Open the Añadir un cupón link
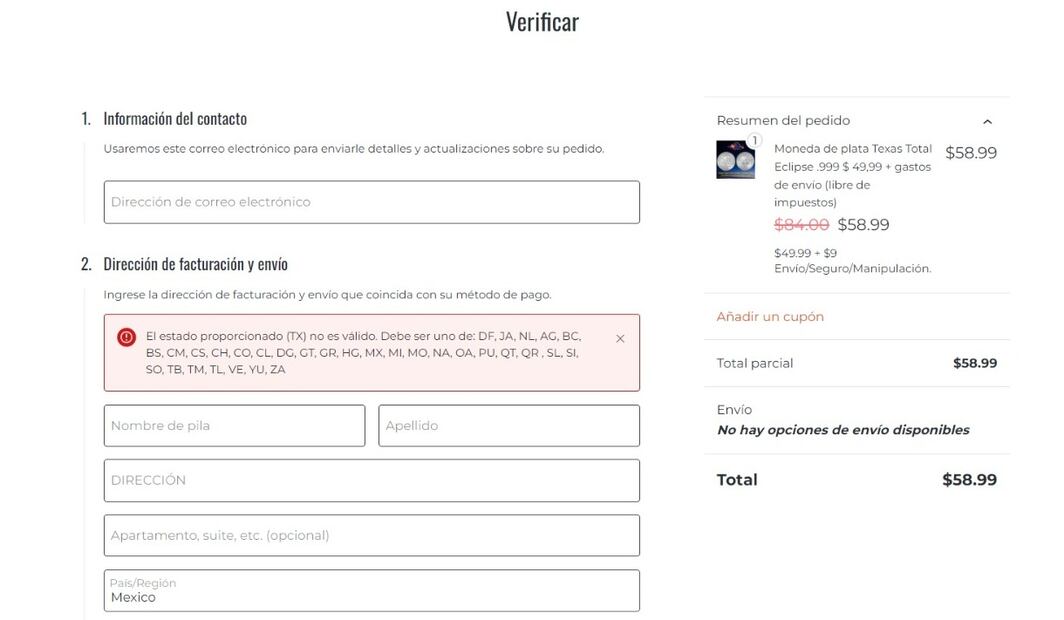Image resolution: width=1064 pixels, height=620 pixels. click(x=770, y=317)
